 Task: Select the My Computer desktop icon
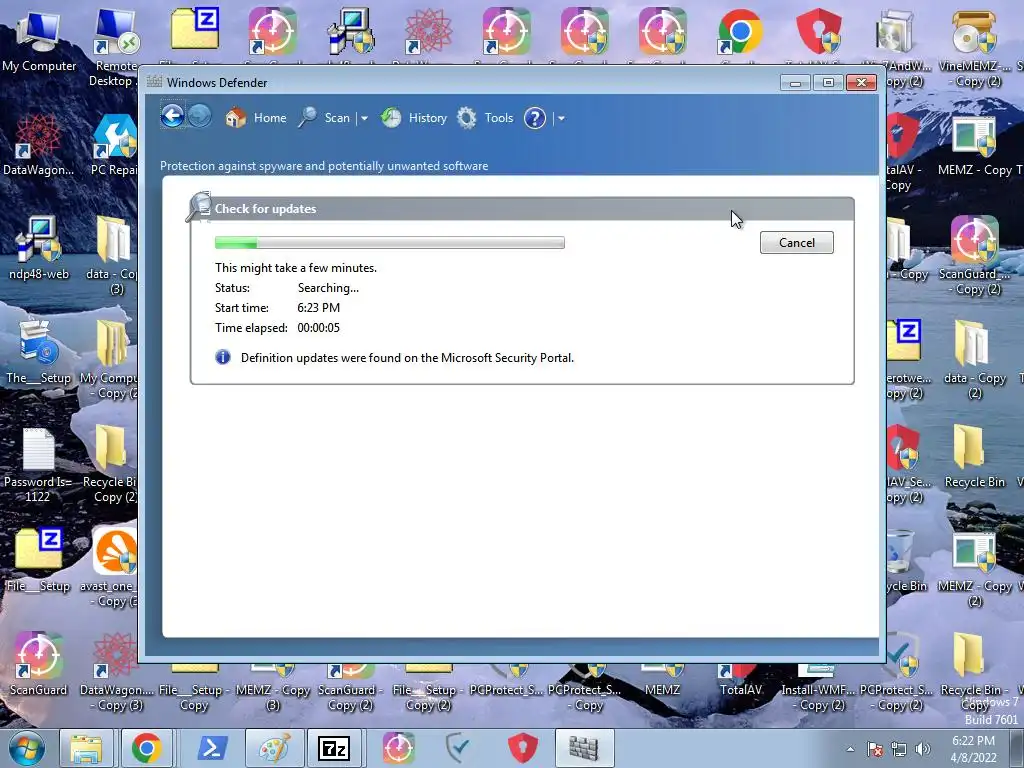(x=39, y=42)
